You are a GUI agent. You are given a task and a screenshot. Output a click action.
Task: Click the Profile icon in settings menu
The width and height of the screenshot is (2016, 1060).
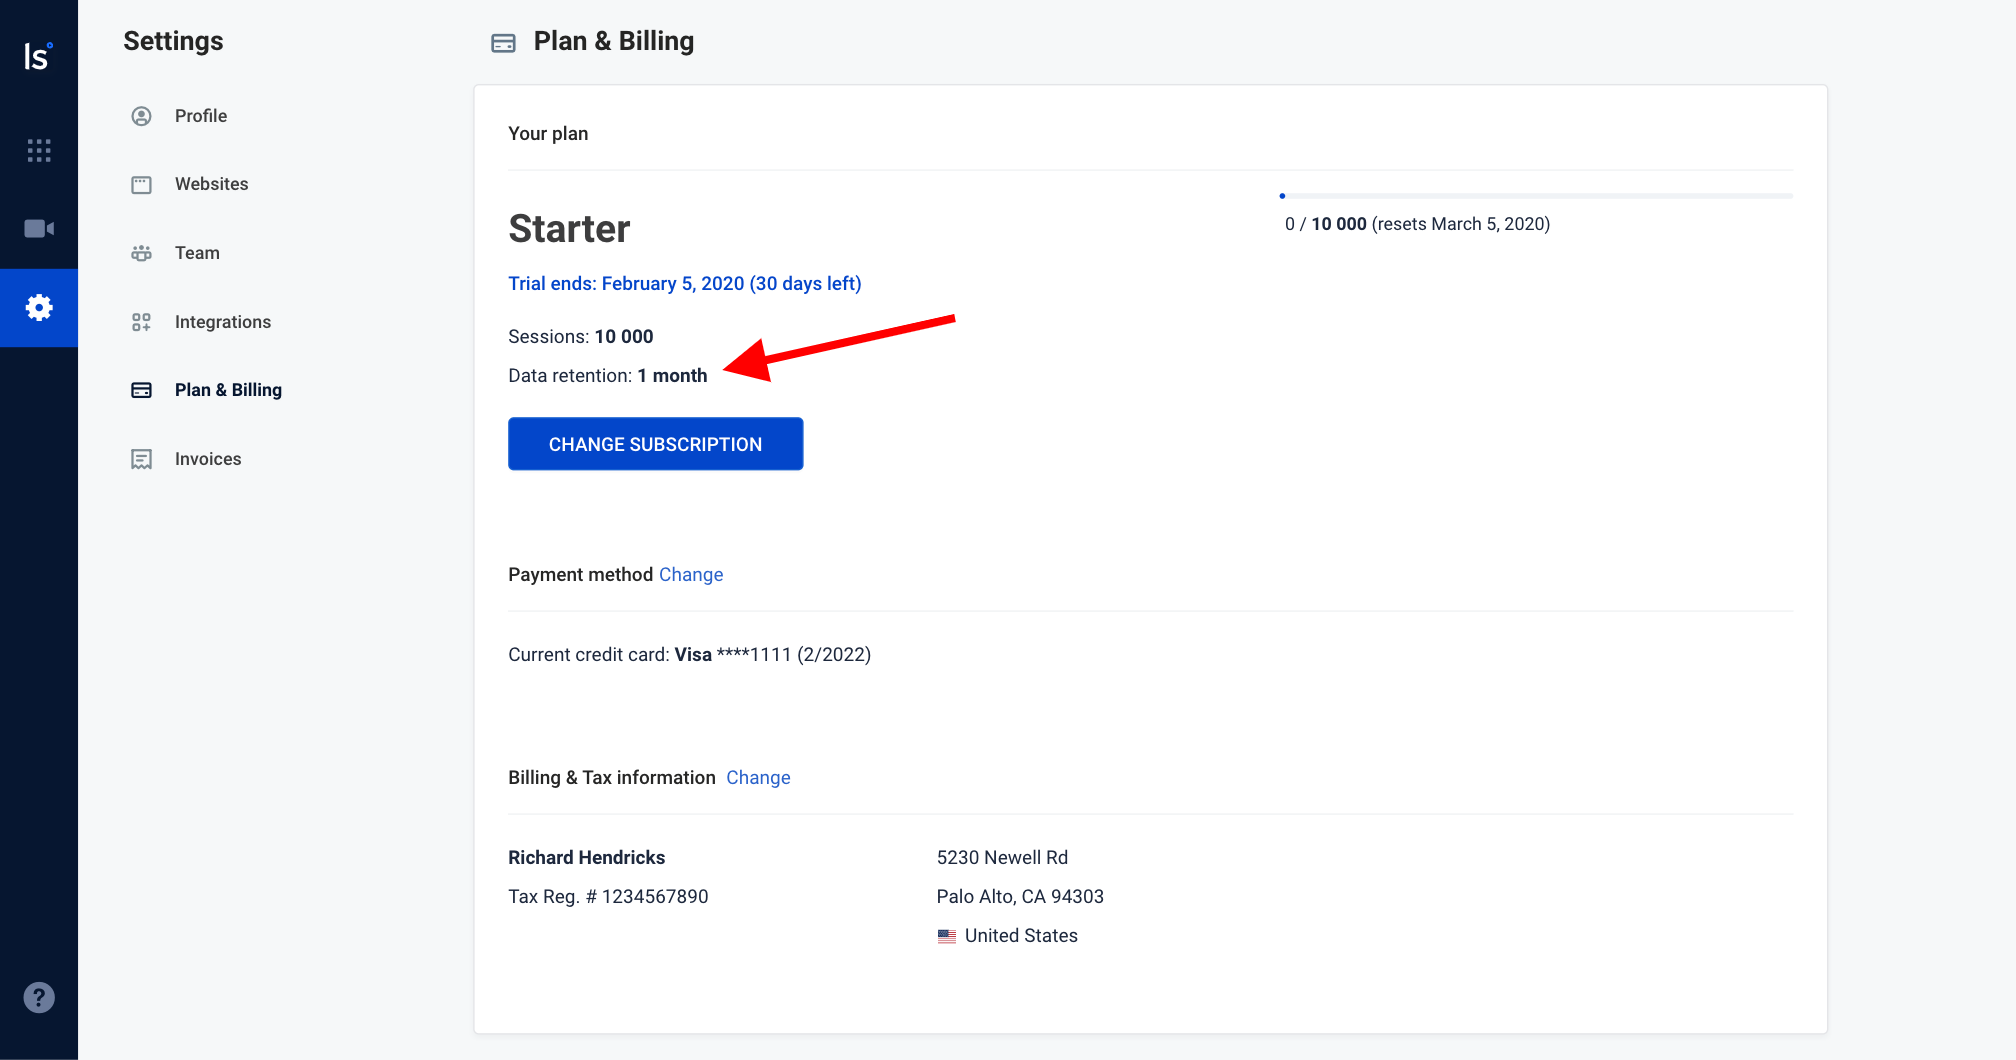tap(141, 115)
